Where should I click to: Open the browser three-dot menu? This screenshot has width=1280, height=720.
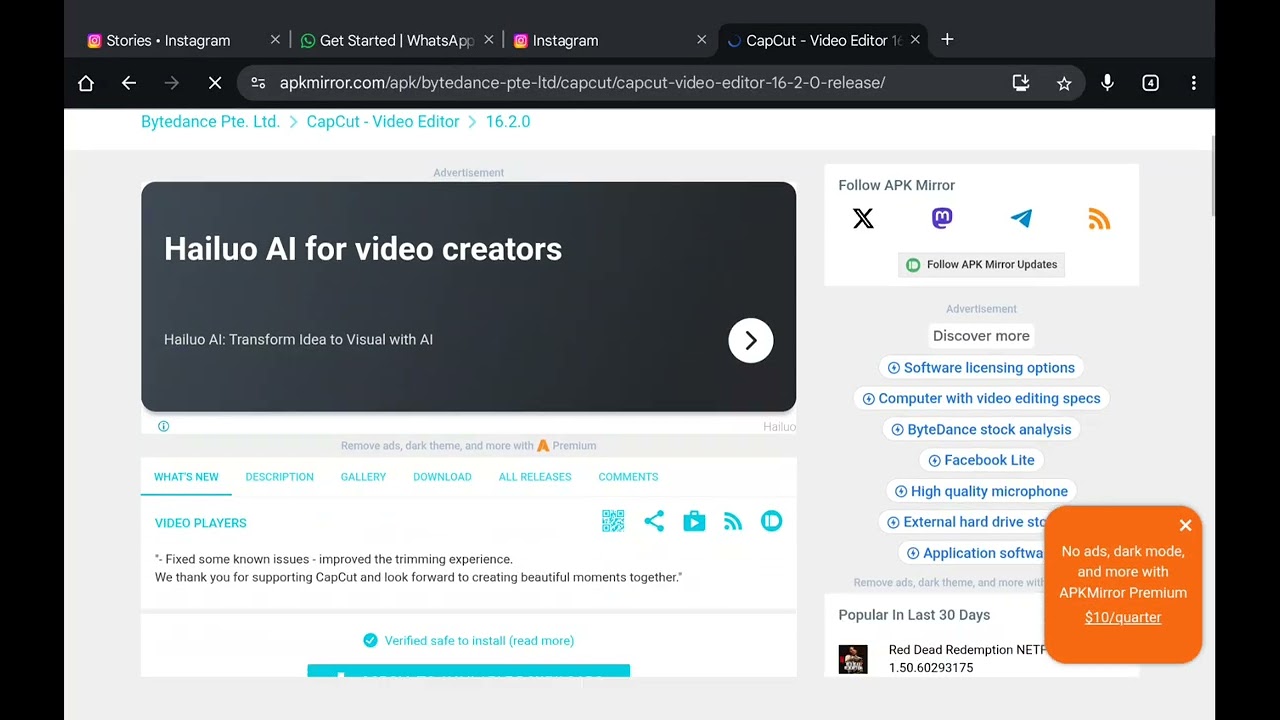(x=1193, y=83)
